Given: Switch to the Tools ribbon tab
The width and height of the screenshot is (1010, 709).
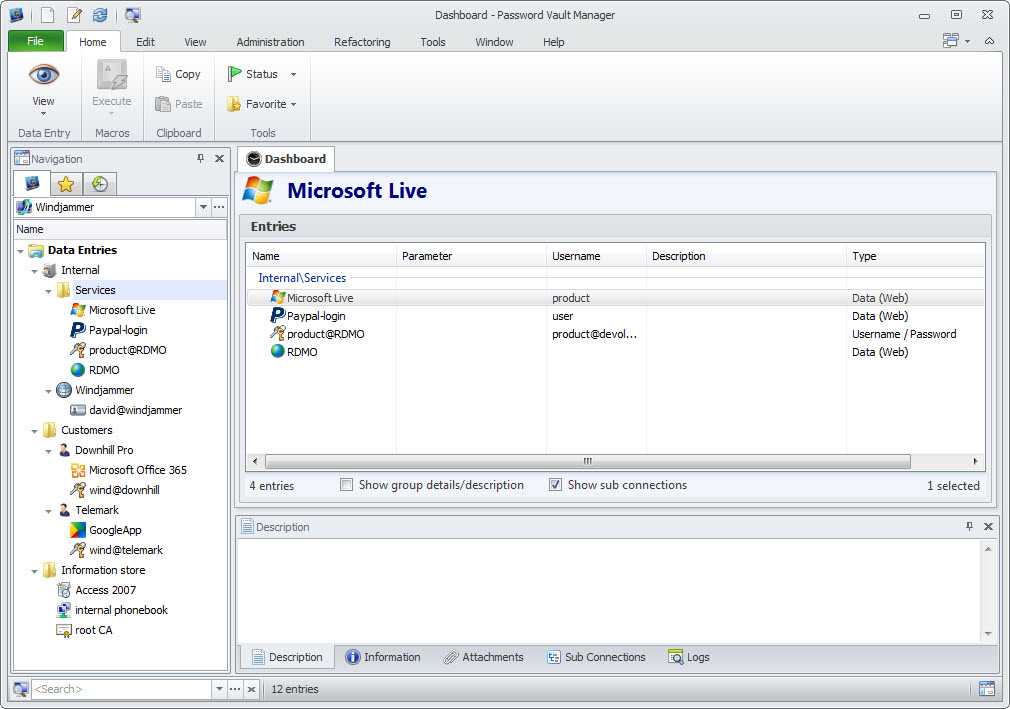Looking at the screenshot, I should click(x=433, y=42).
